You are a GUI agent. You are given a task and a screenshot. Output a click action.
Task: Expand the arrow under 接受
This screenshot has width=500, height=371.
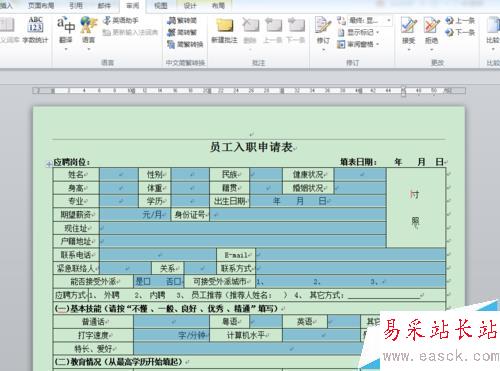tap(409, 50)
